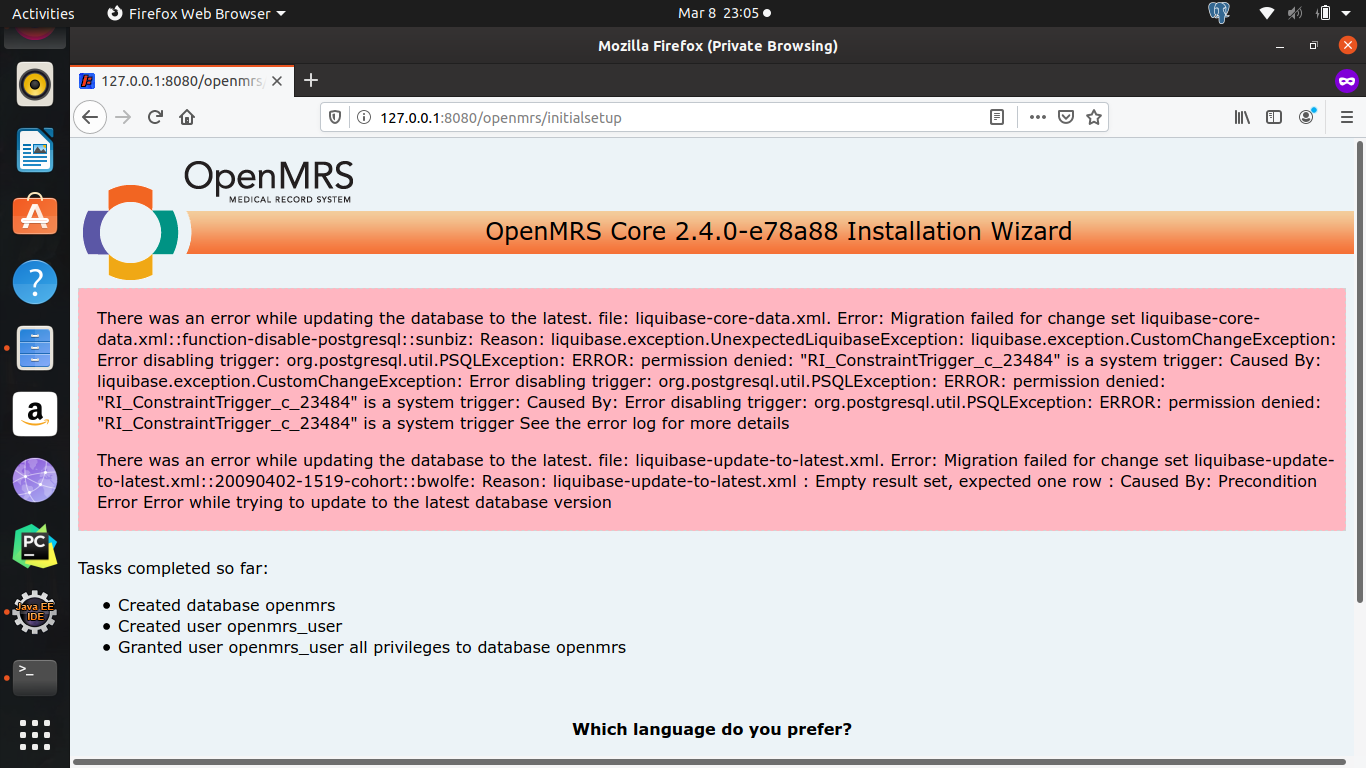
Task: Open the page actions three-dots menu
Action: click(x=1038, y=117)
